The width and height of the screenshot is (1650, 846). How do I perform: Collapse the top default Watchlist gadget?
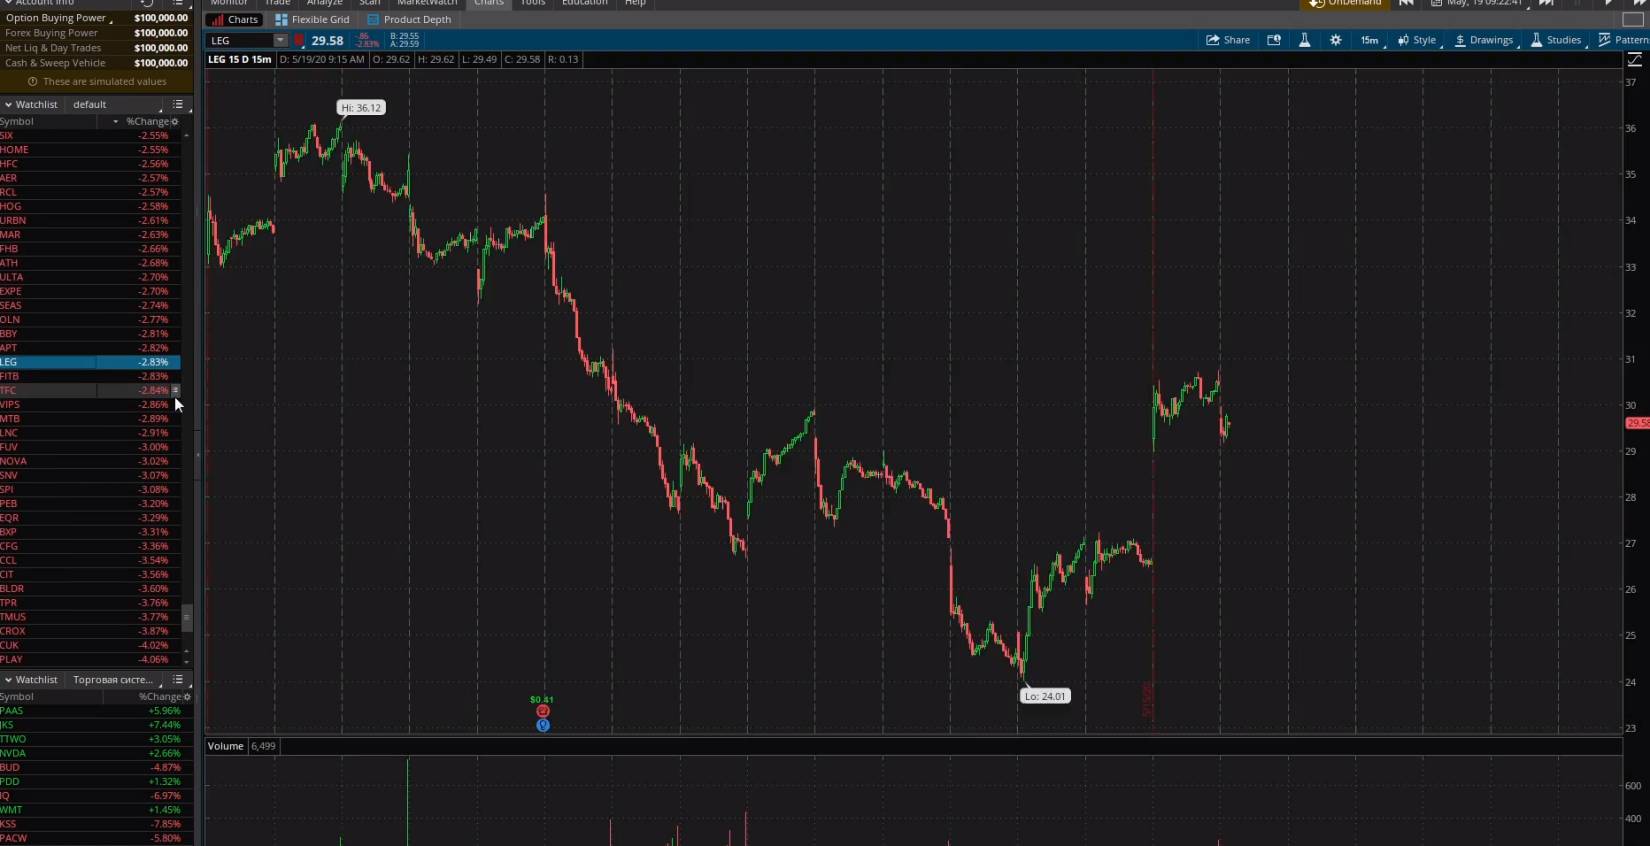pos(8,104)
